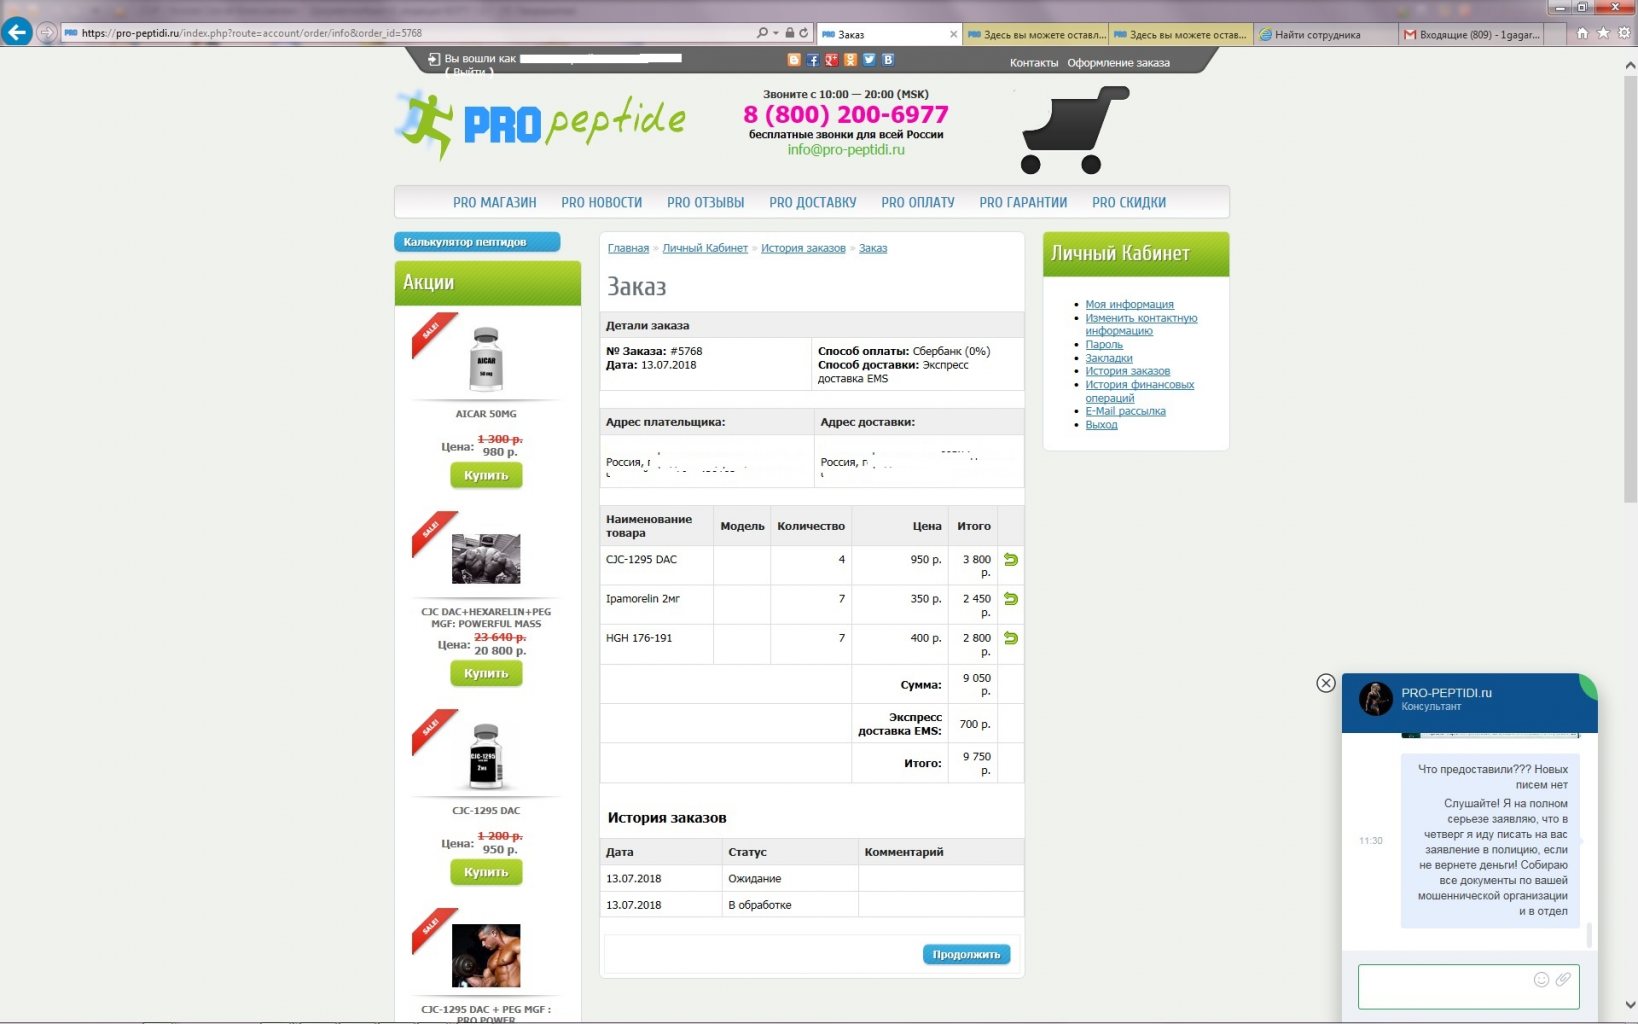Click the Twitter social icon in header
1638x1024 pixels.
tap(869, 60)
